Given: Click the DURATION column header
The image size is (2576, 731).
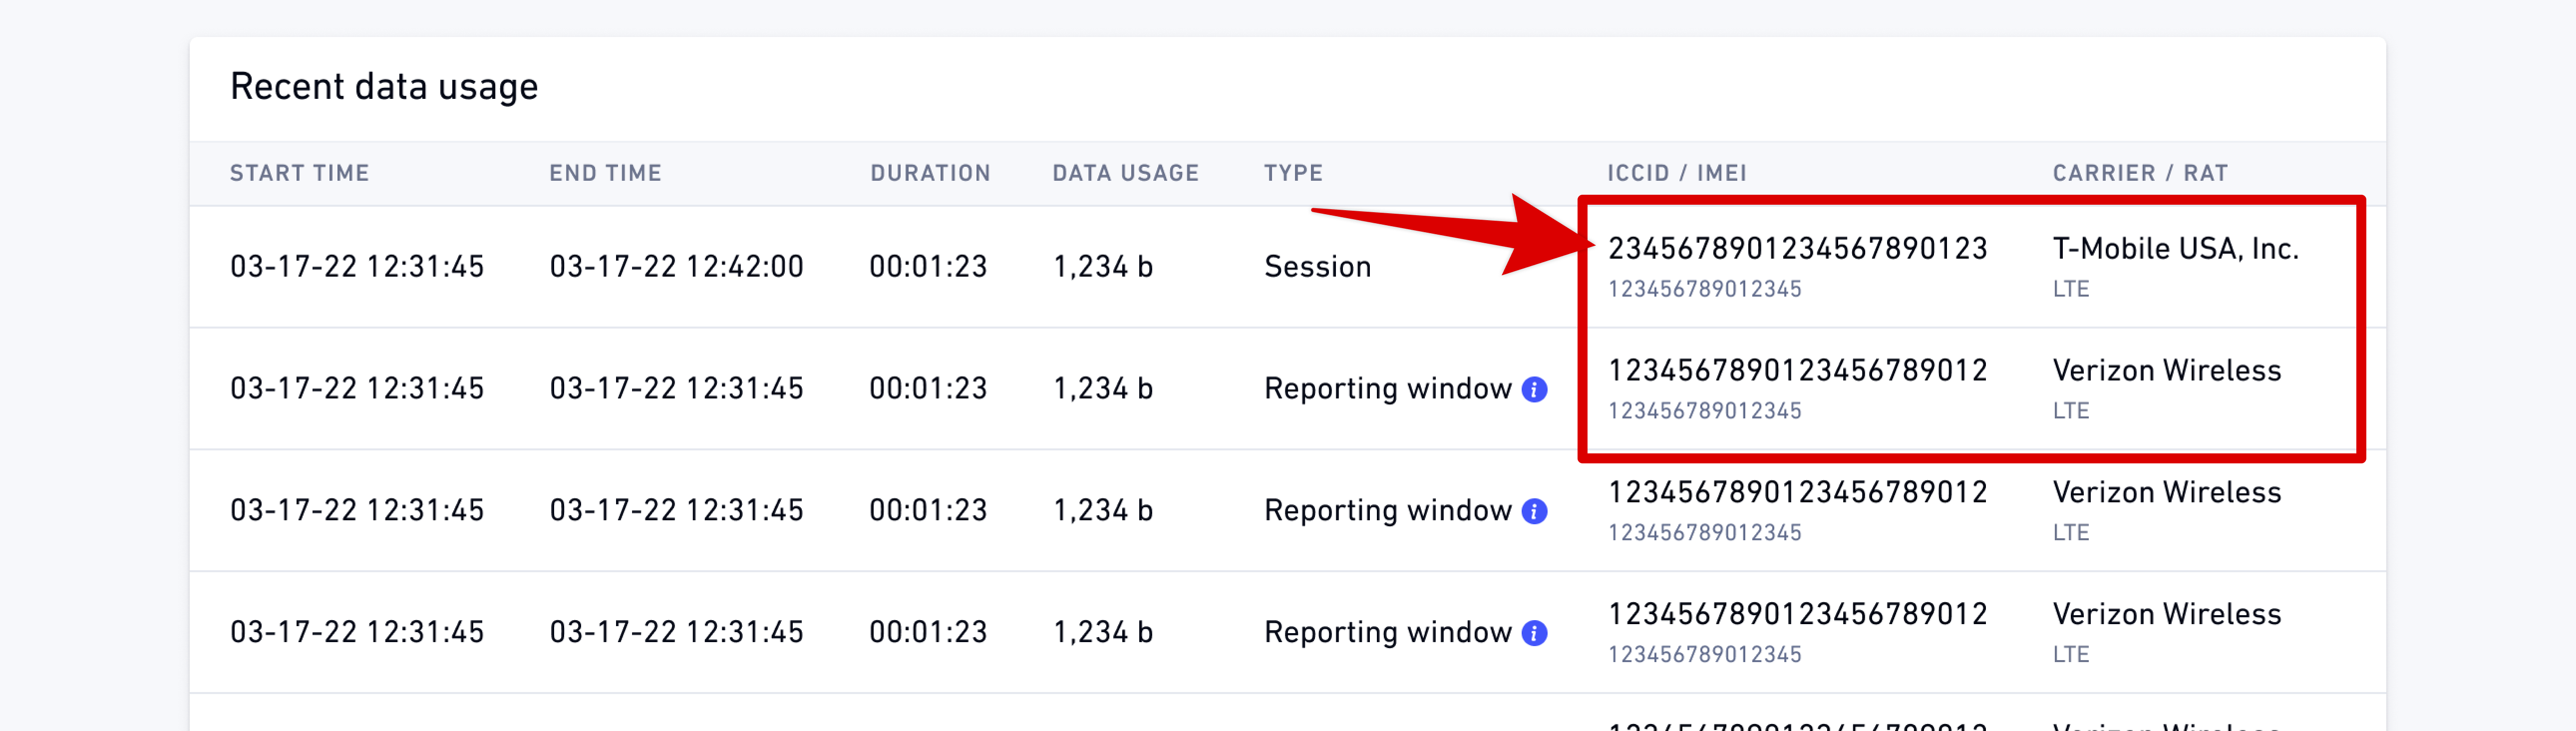Looking at the screenshot, I should 930,173.
